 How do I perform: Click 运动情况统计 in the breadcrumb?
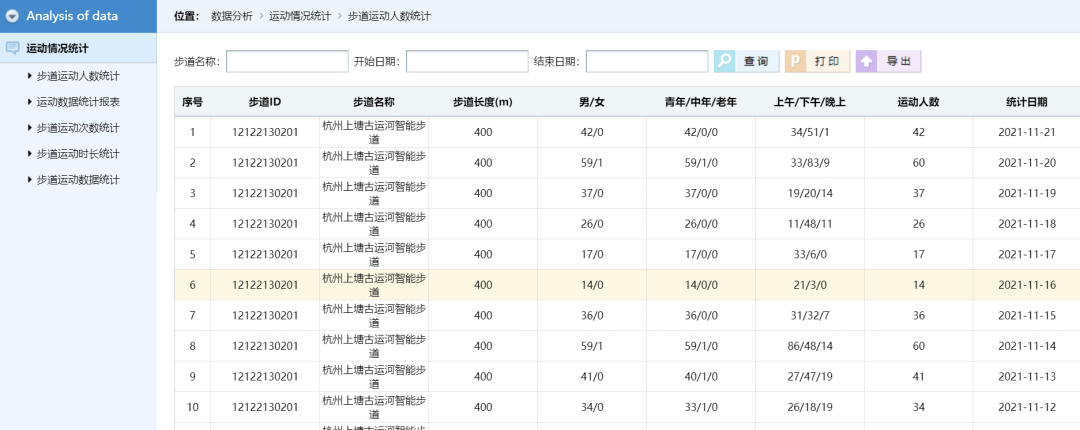pos(300,16)
